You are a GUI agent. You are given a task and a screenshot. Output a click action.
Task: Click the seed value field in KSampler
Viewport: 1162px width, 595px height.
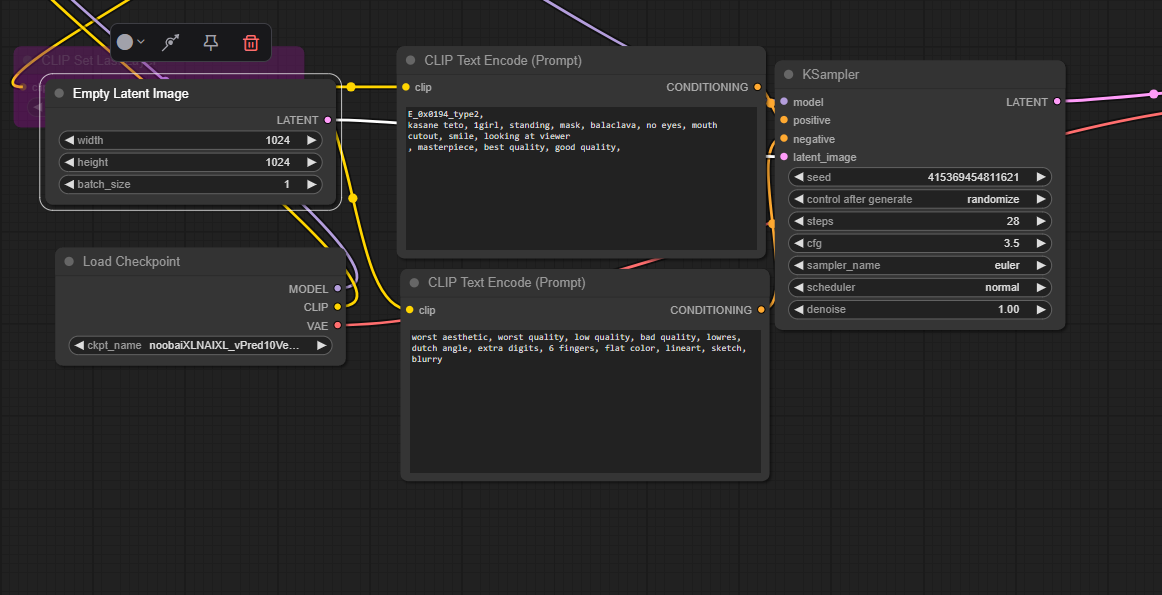(x=920, y=177)
